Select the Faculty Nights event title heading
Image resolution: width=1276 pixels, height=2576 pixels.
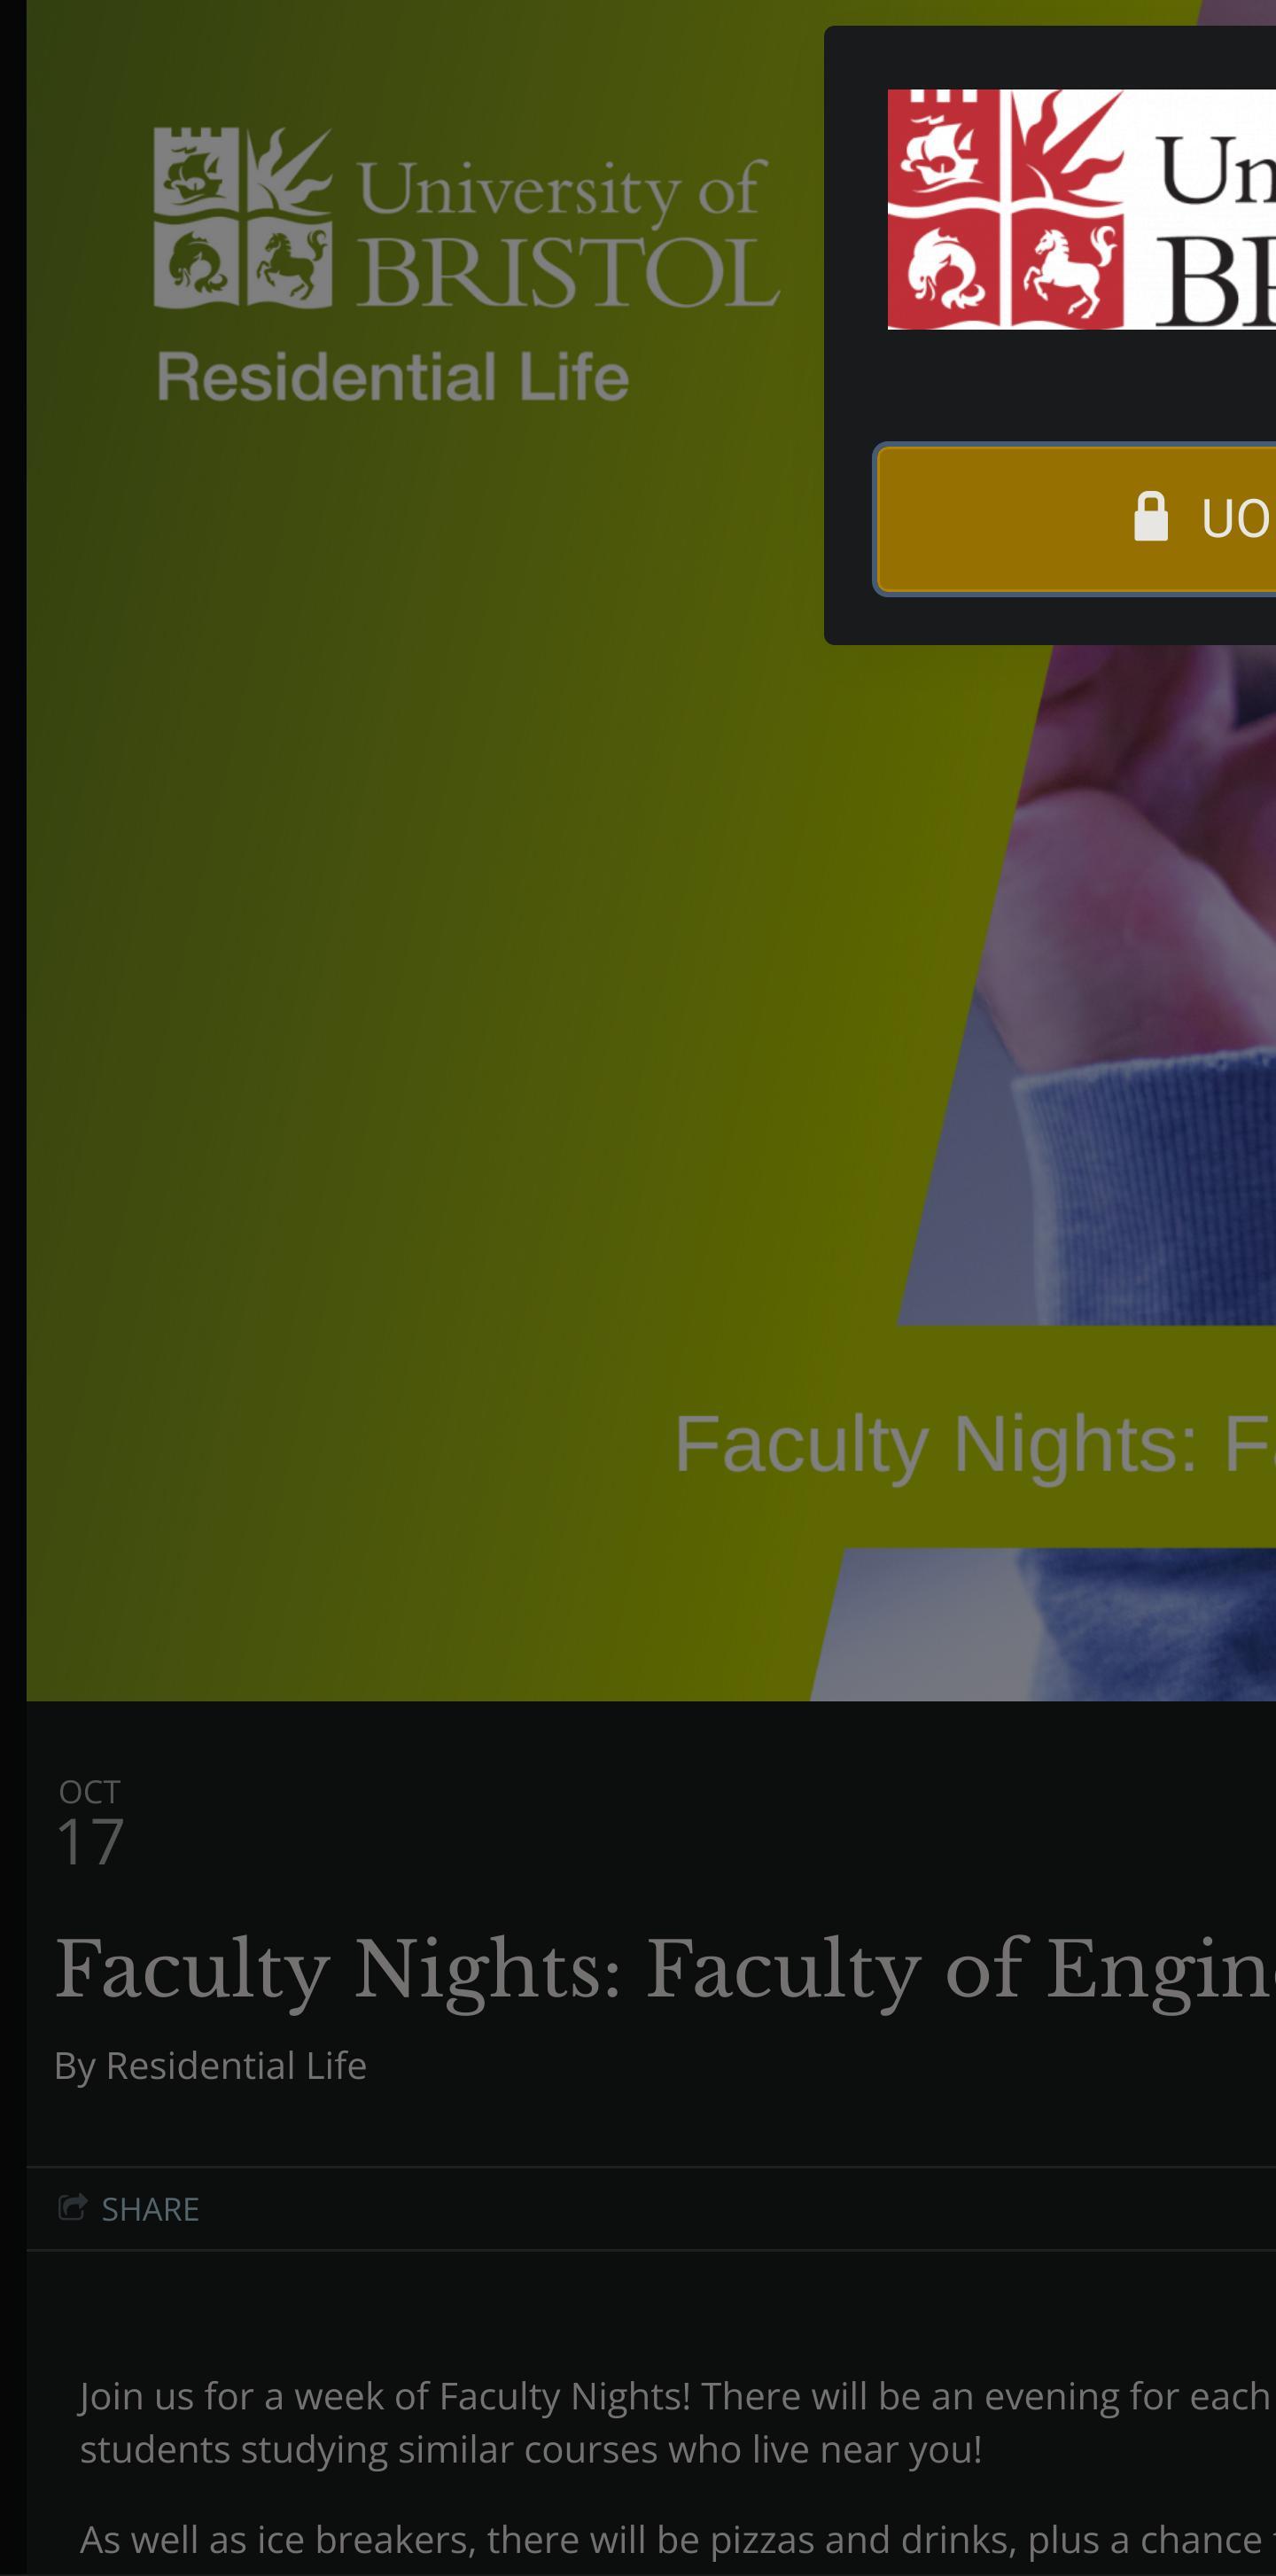click(x=665, y=1967)
